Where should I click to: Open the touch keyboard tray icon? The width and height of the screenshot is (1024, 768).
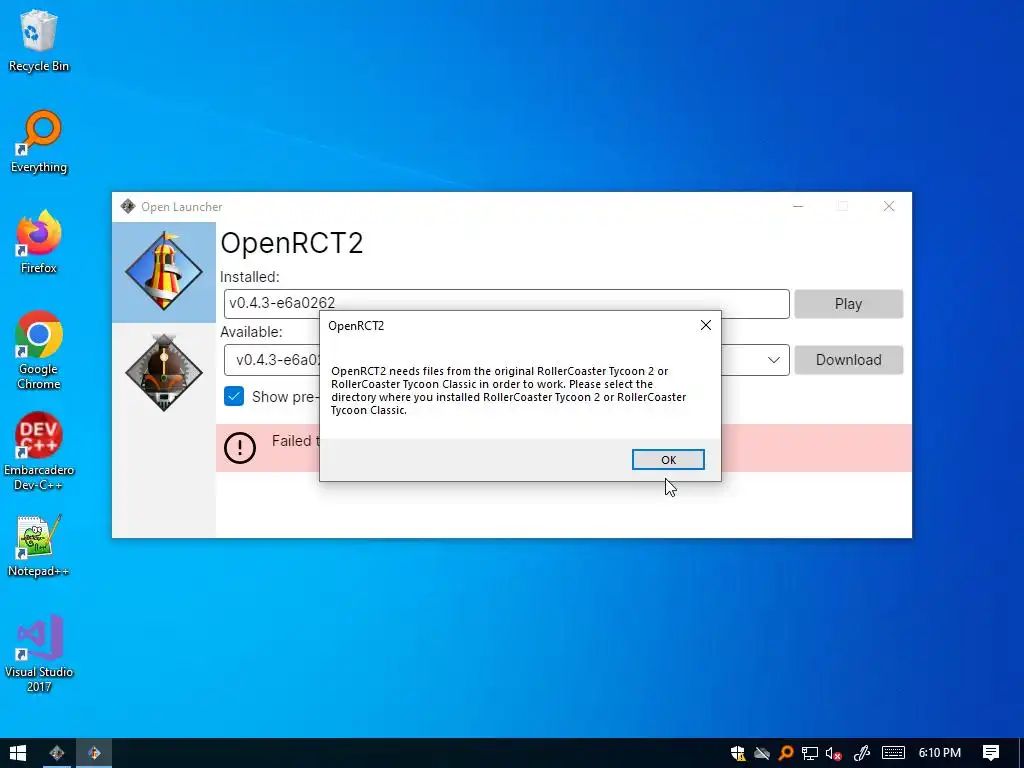point(893,753)
